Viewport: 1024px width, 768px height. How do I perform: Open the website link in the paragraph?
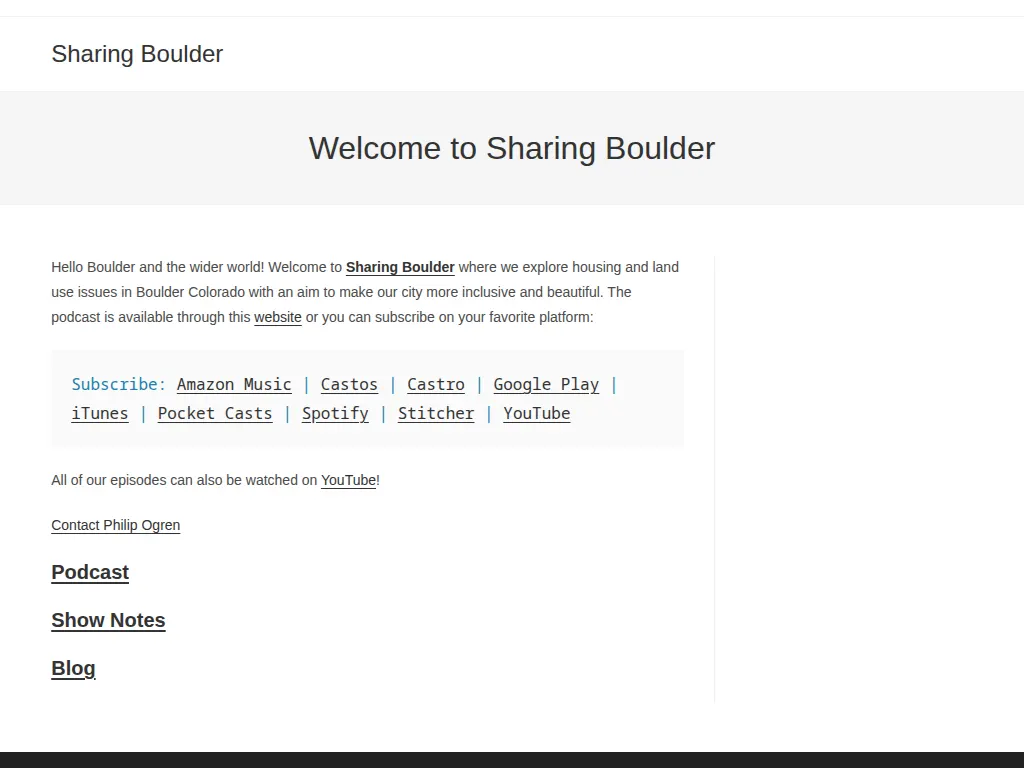click(278, 317)
